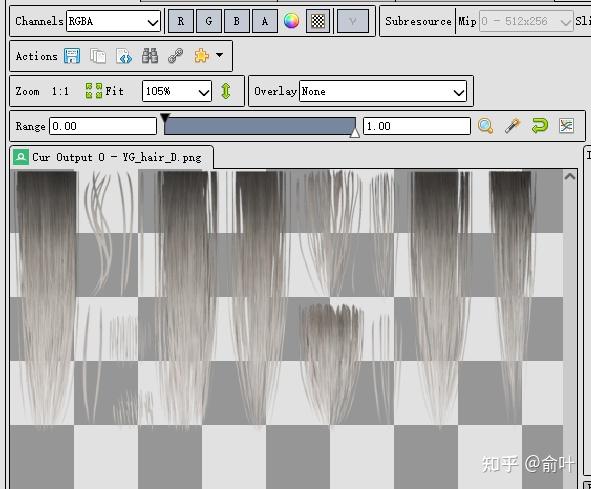Open the Mip level dropdown

[526, 21]
